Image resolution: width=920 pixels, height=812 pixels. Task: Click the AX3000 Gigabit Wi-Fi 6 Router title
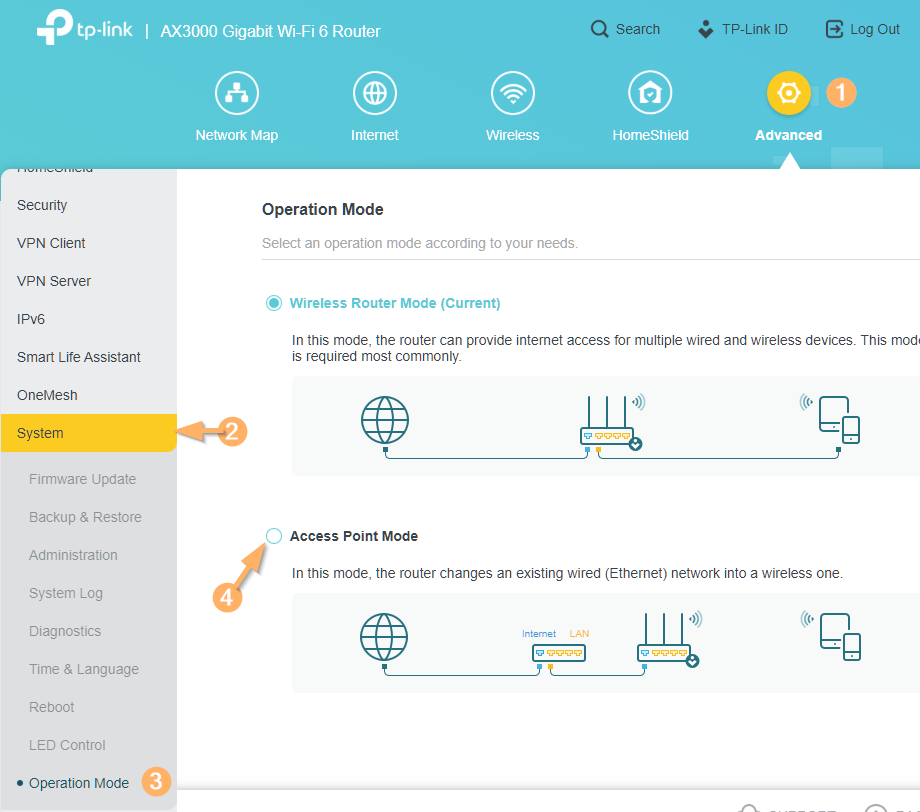[270, 31]
